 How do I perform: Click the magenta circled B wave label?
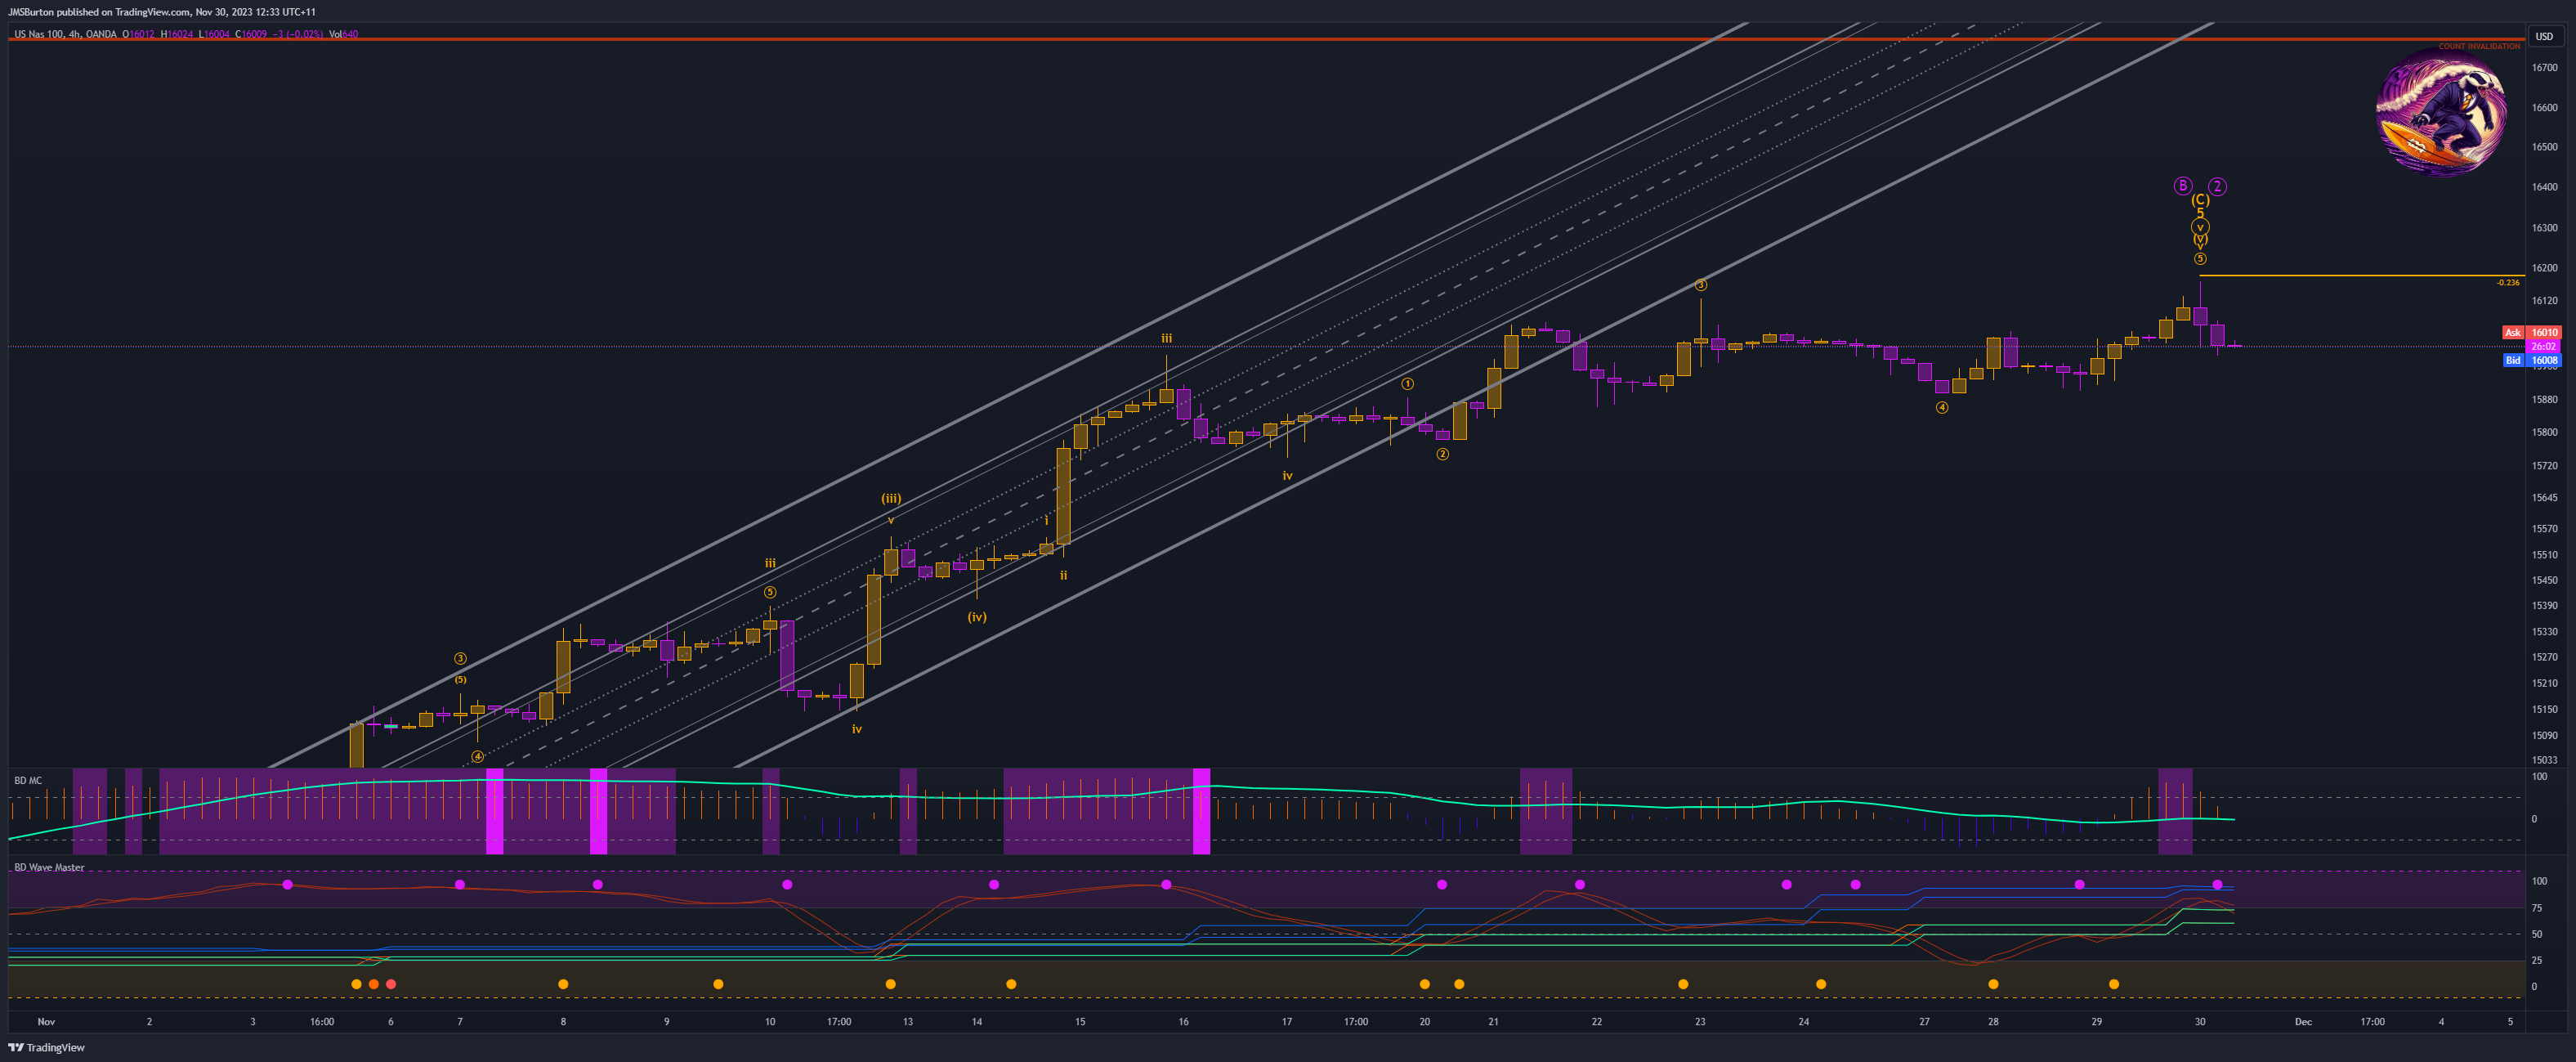coord(2183,186)
